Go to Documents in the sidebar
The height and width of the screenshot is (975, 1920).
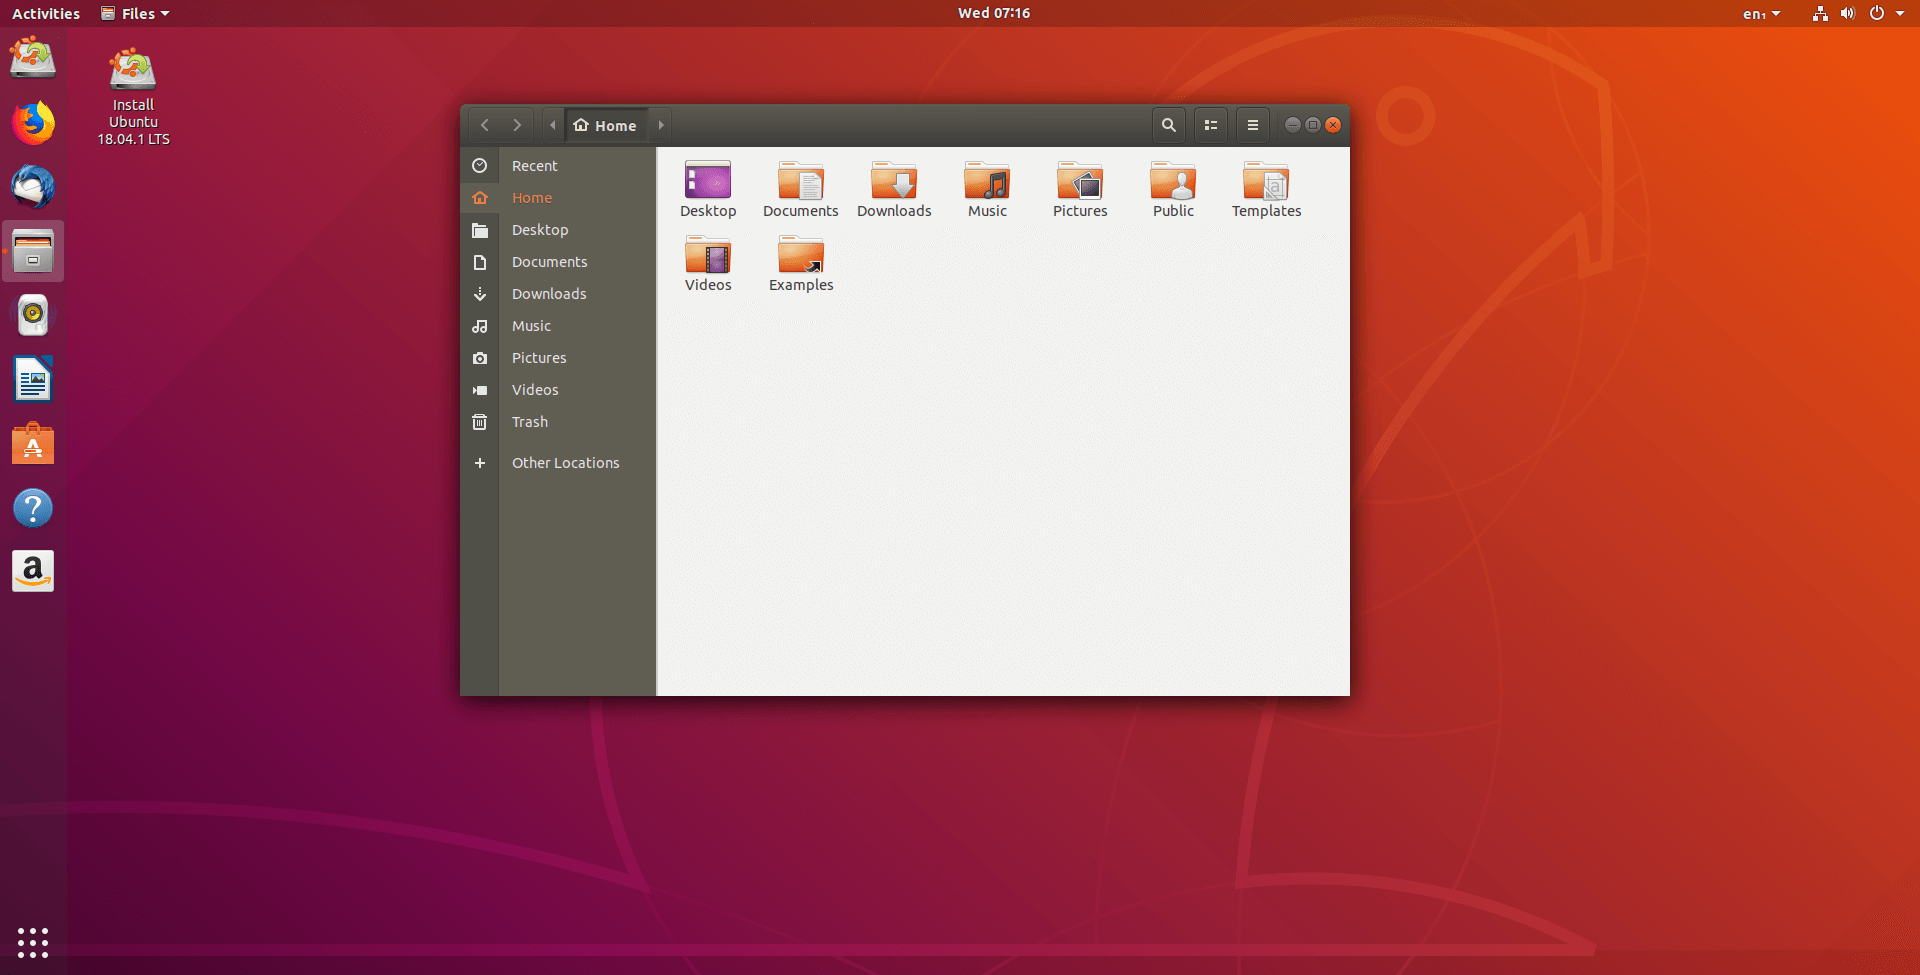pos(558,262)
